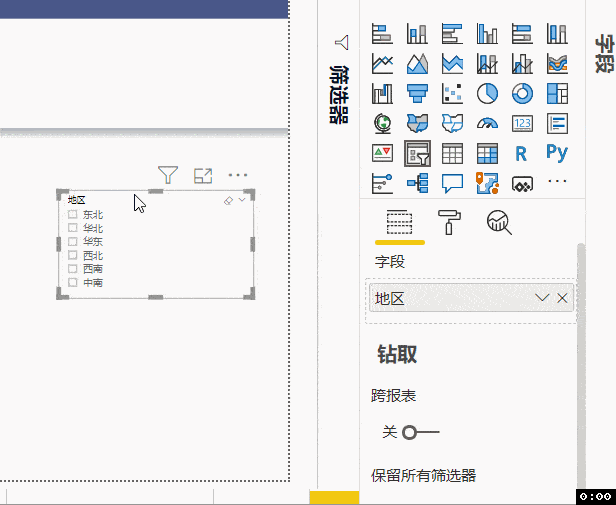This screenshot has width=616, height=505.
Task: Select the KPI visual icon
Action: coord(382,153)
